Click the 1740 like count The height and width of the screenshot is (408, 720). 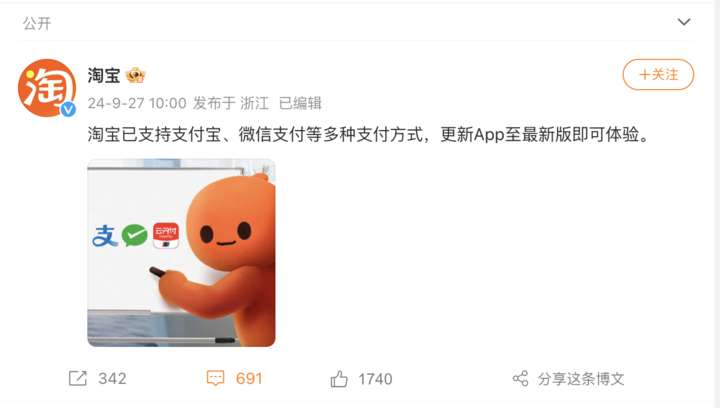(x=375, y=379)
